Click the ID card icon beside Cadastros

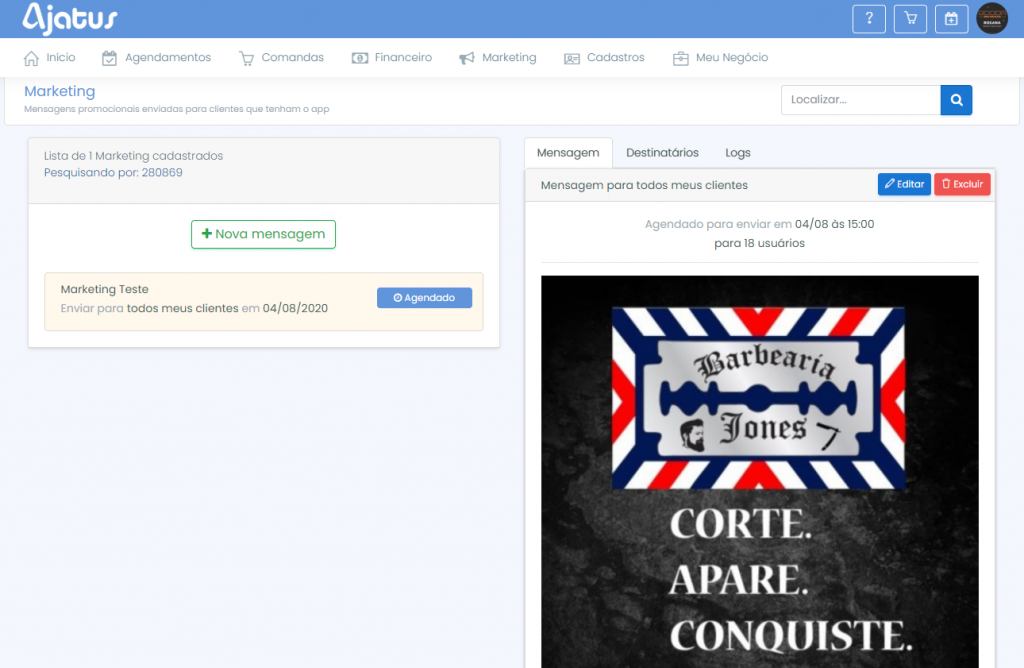coord(572,59)
